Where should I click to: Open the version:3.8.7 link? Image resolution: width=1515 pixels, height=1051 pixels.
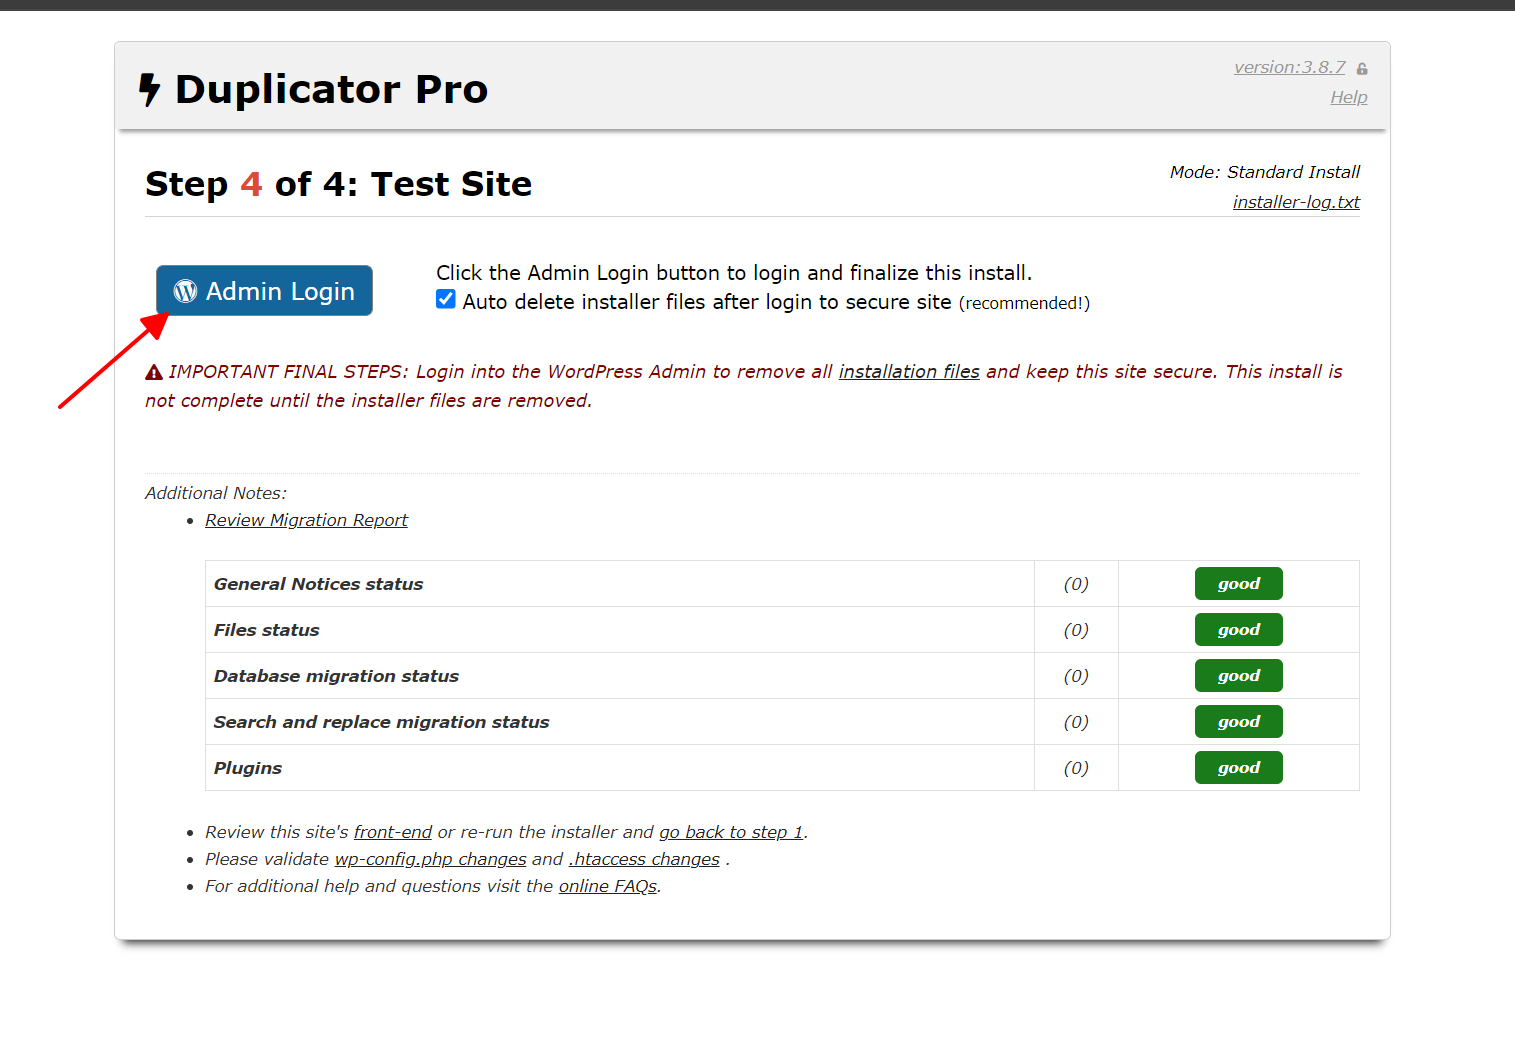point(1289,67)
